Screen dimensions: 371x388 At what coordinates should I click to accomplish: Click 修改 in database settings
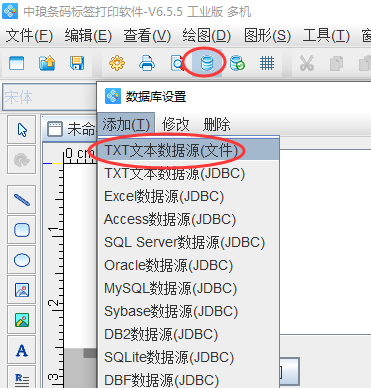(176, 125)
